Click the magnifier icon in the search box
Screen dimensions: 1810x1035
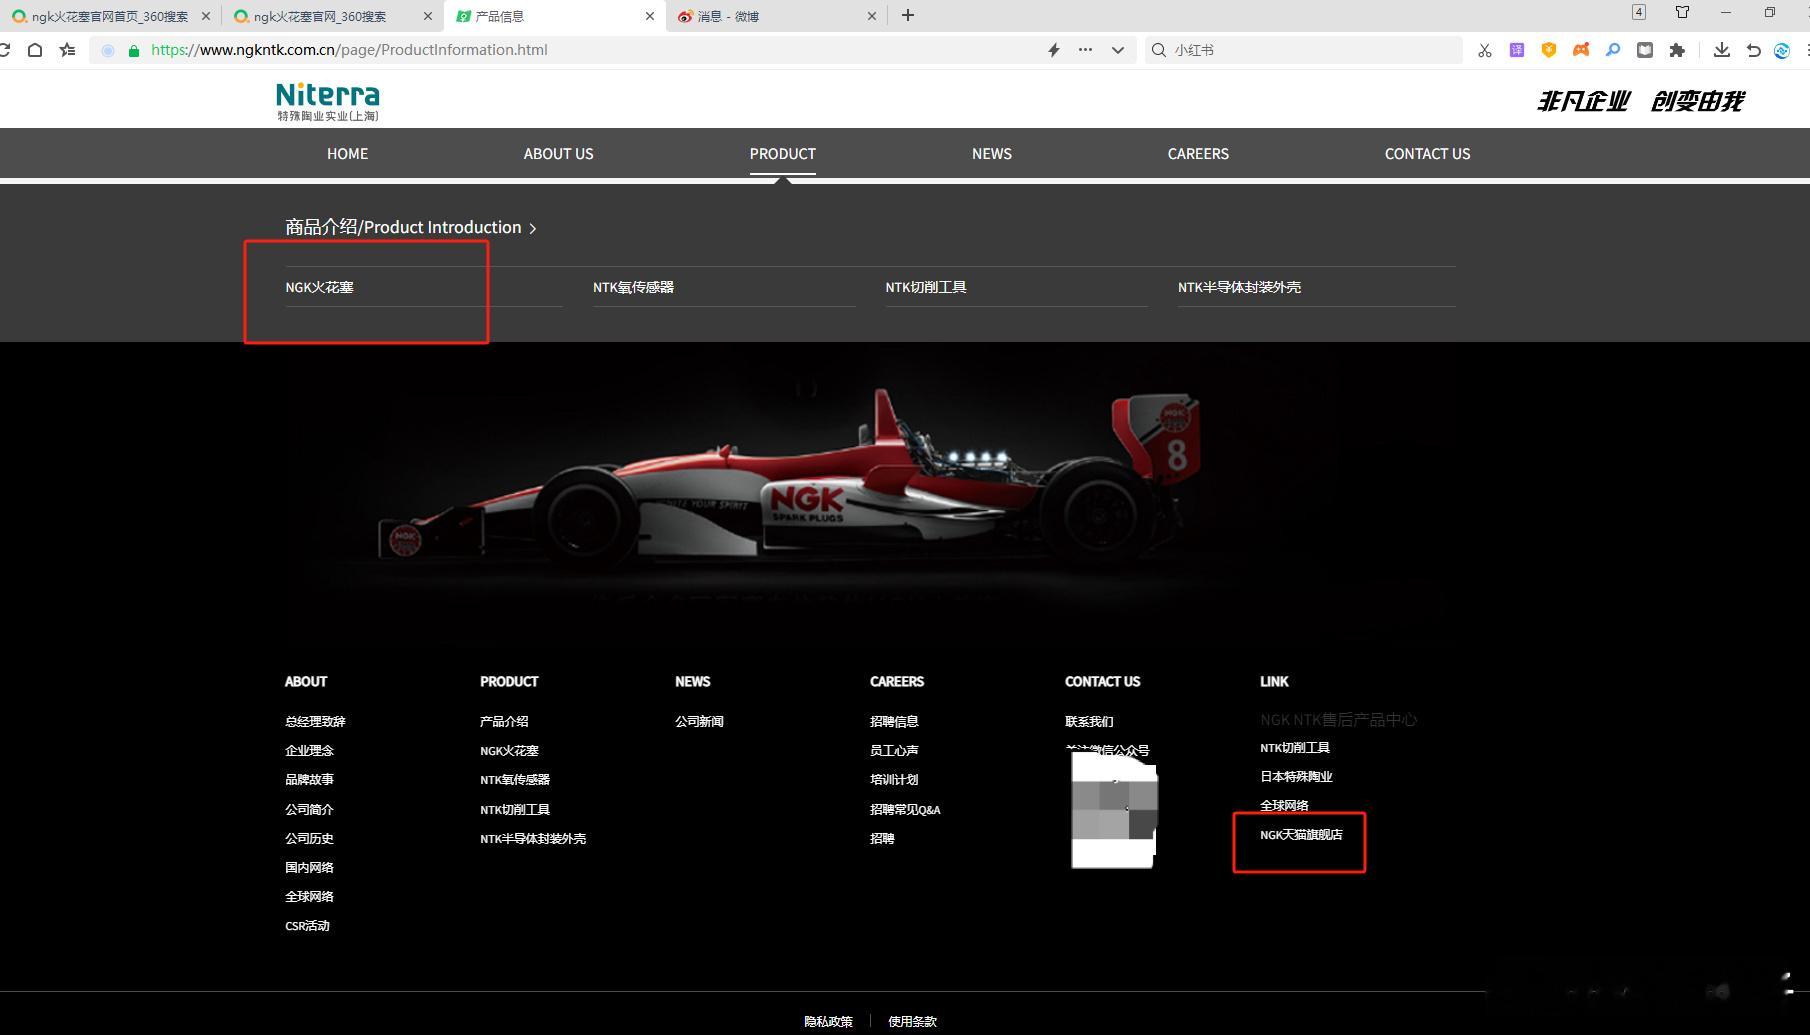click(x=1159, y=50)
